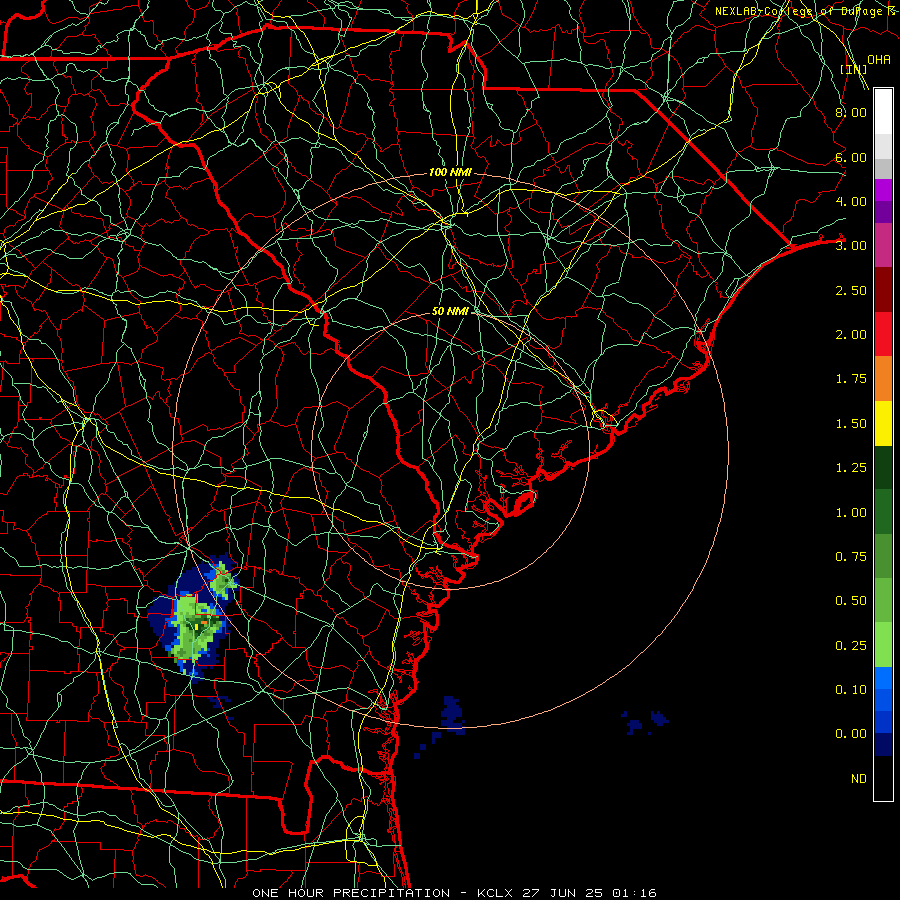The image size is (900, 900).
Task: Select the 0.10 scale label
Action: pyautogui.click(x=851, y=690)
